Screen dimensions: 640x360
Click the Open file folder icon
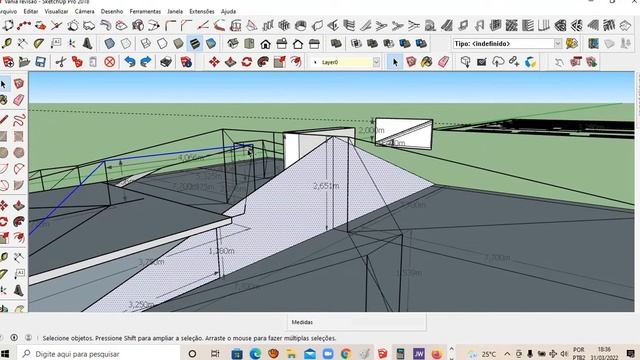click(x=24, y=62)
